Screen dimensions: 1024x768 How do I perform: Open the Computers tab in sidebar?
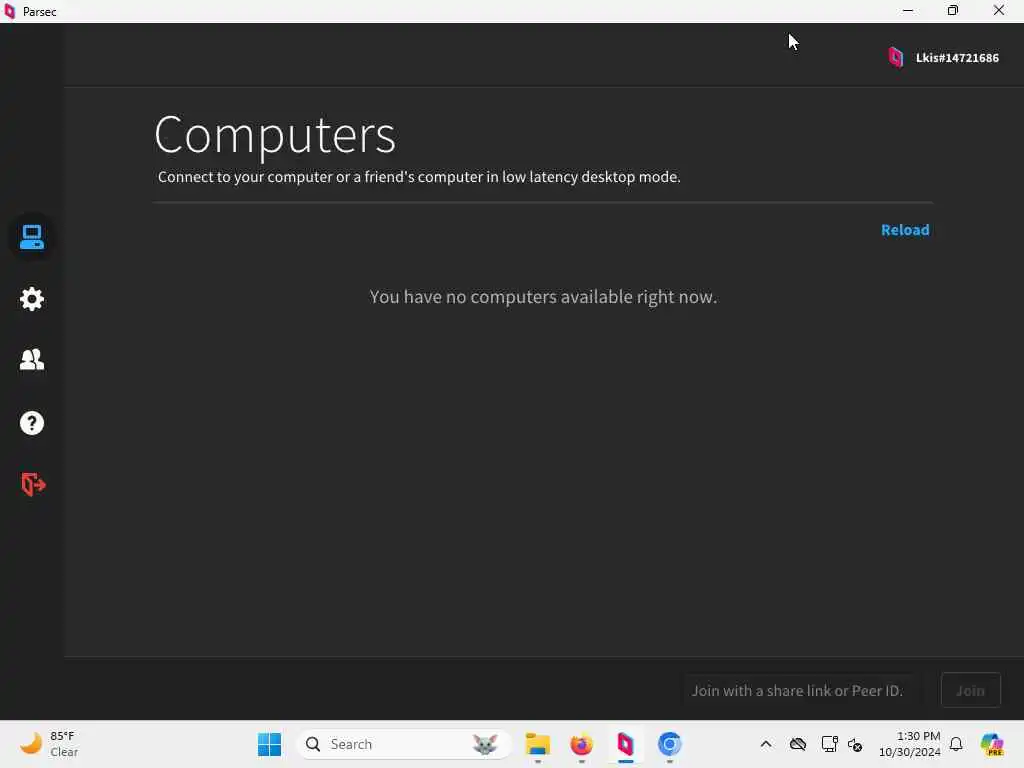(31, 237)
